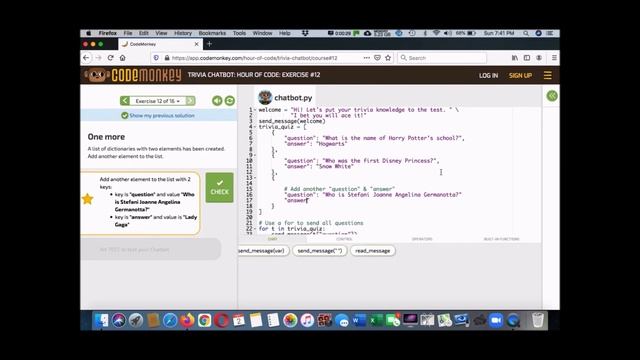Open Word from the Dock
The image size is (640, 360).
pos(359,320)
